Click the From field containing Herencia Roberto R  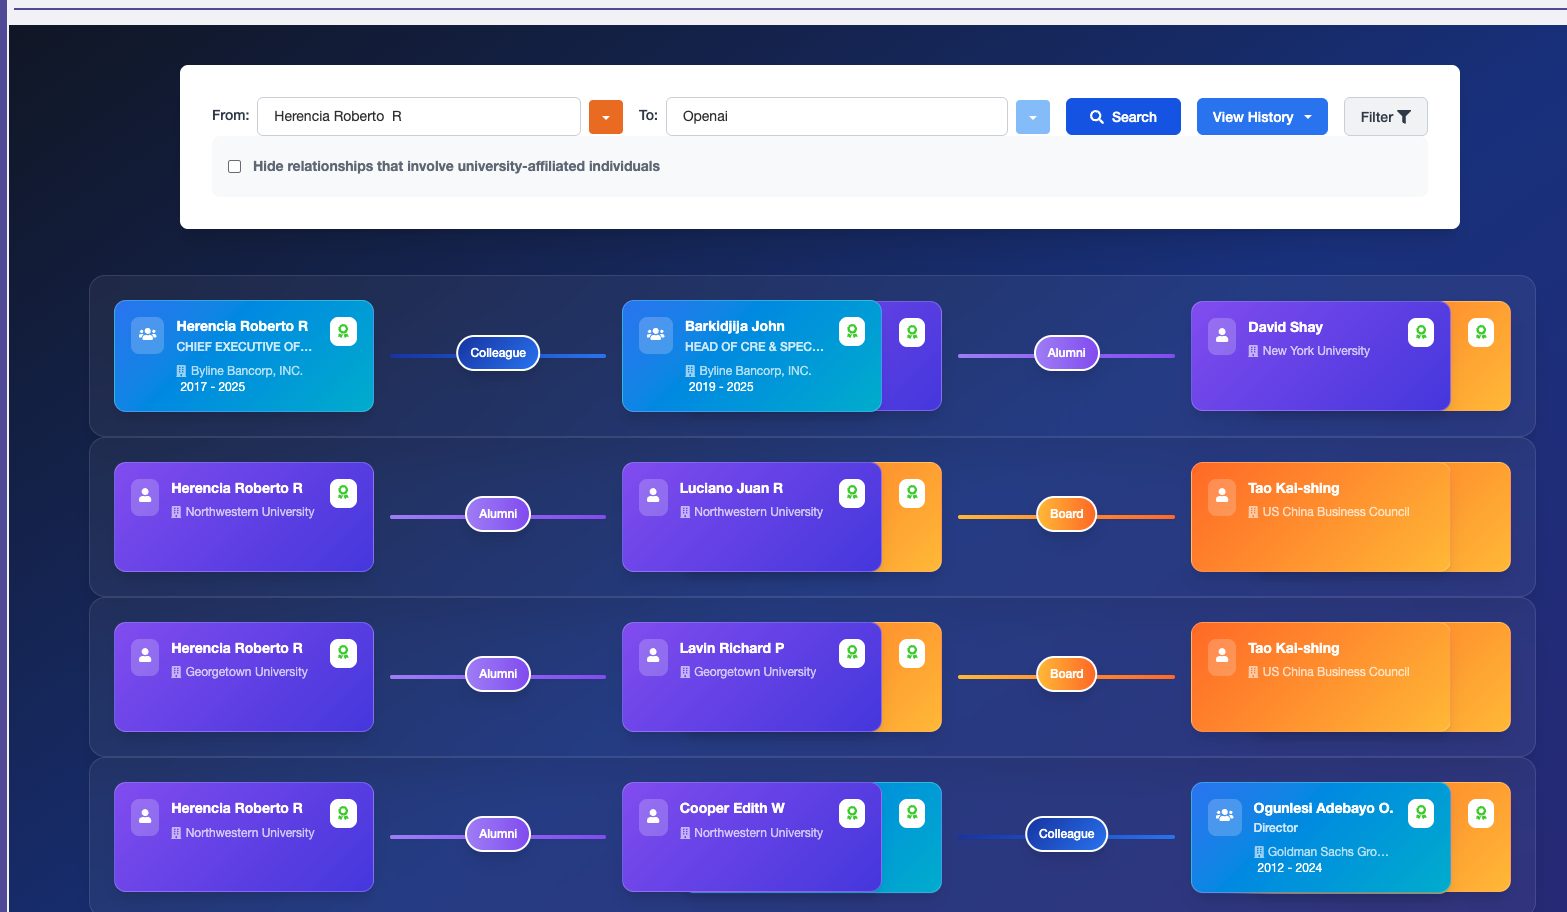click(419, 116)
